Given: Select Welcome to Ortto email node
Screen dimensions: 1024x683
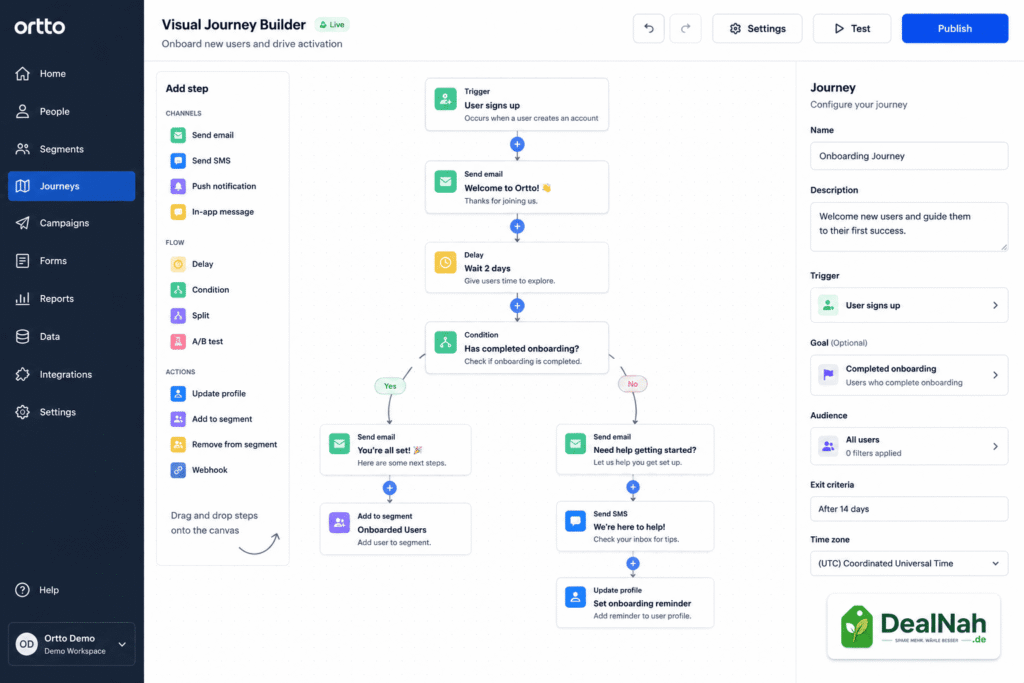Looking at the screenshot, I should point(517,187).
